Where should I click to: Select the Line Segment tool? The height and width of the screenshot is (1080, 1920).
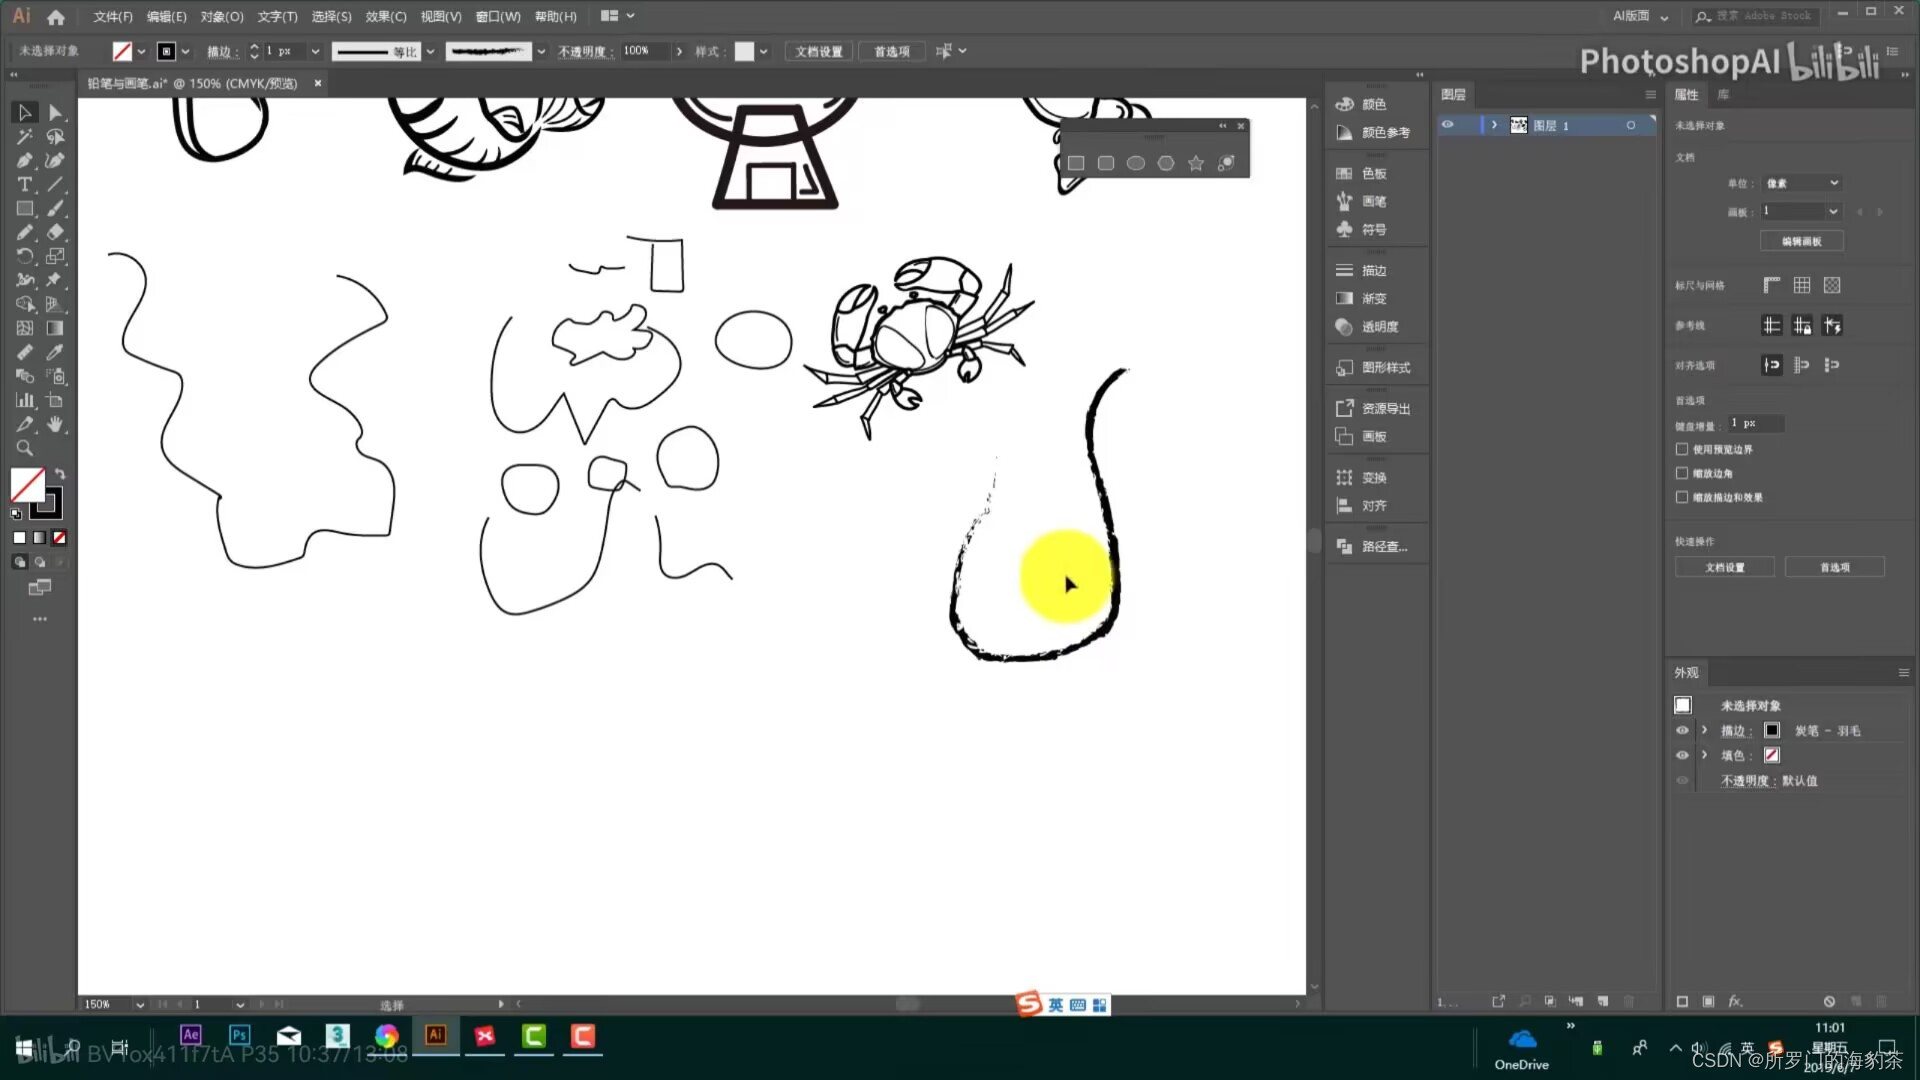pos(55,185)
